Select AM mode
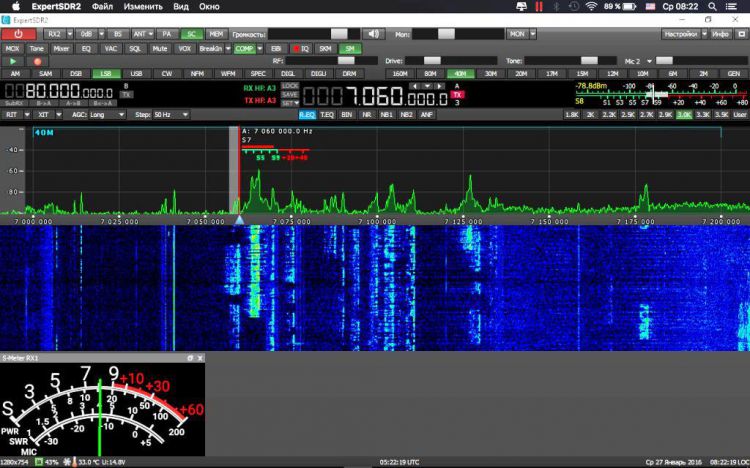Viewport: 750px width, 468px height. click(15, 74)
